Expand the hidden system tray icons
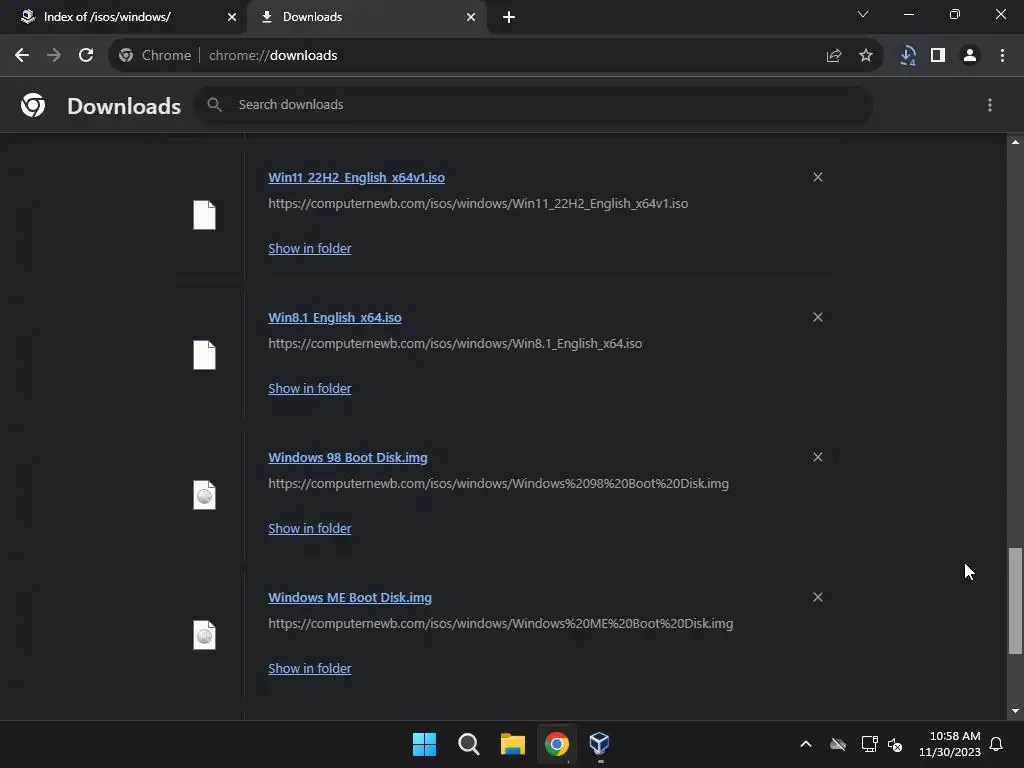This screenshot has height=768, width=1024. (x=806, y=744)
